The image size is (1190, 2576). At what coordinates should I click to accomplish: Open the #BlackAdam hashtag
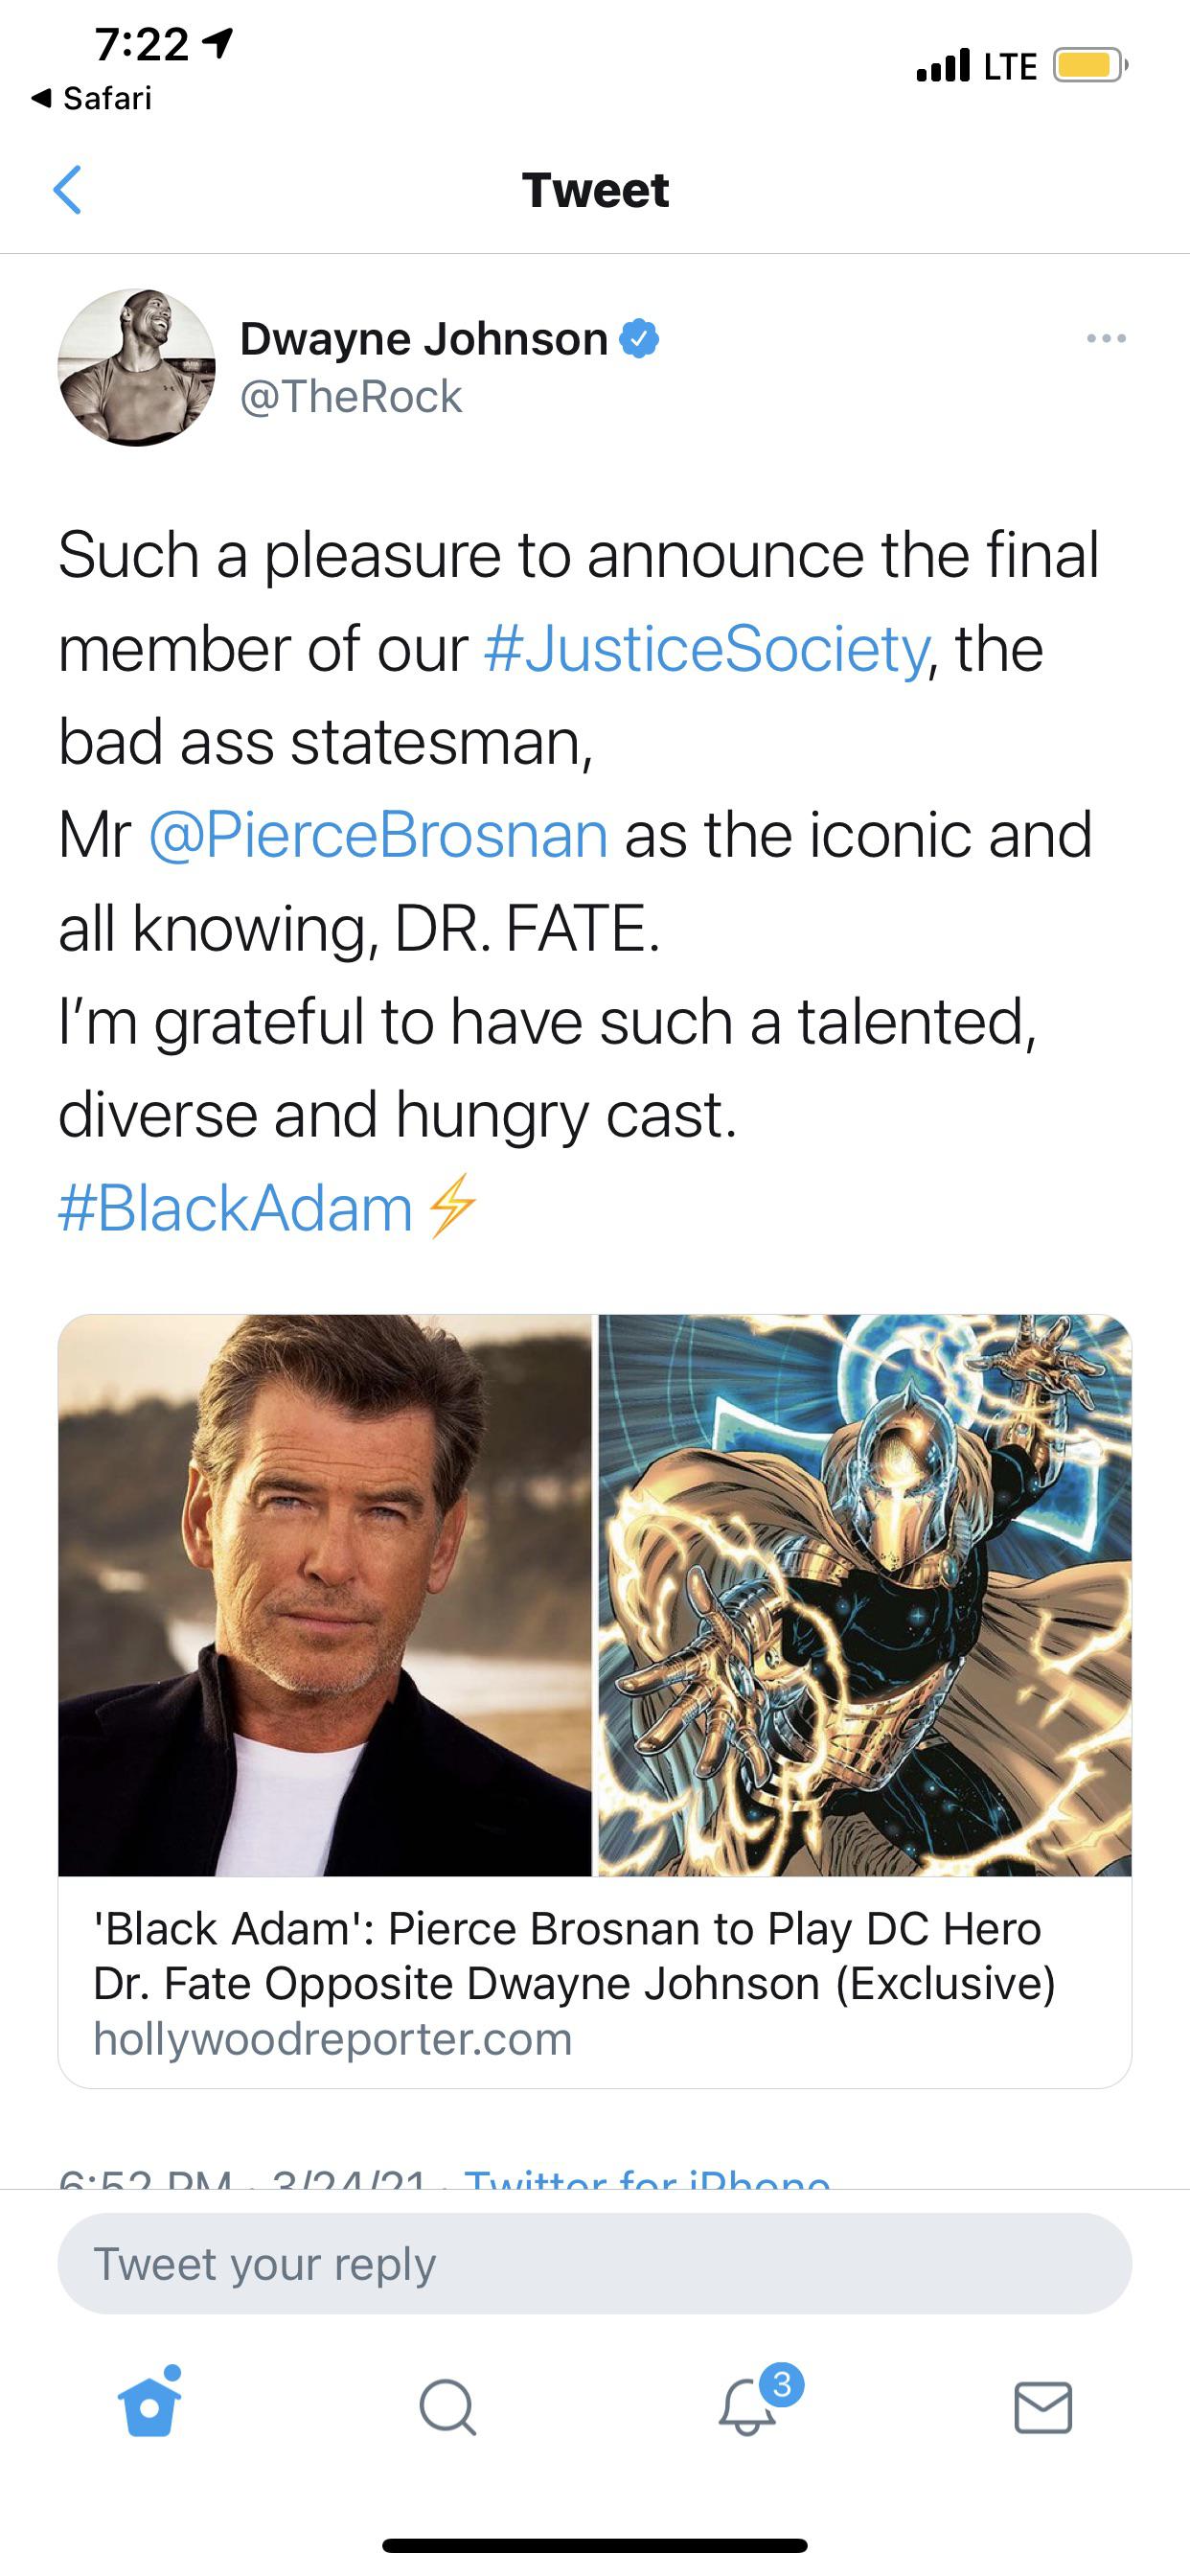pyautogui.click(x=236, y=1208)
